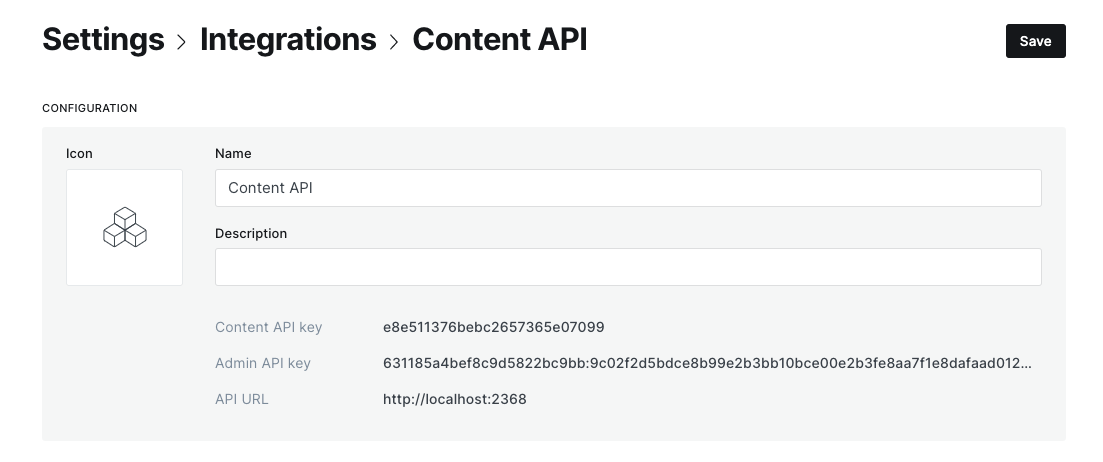Select the Content API key value
1103x462 pixels.
pos(493,327)
